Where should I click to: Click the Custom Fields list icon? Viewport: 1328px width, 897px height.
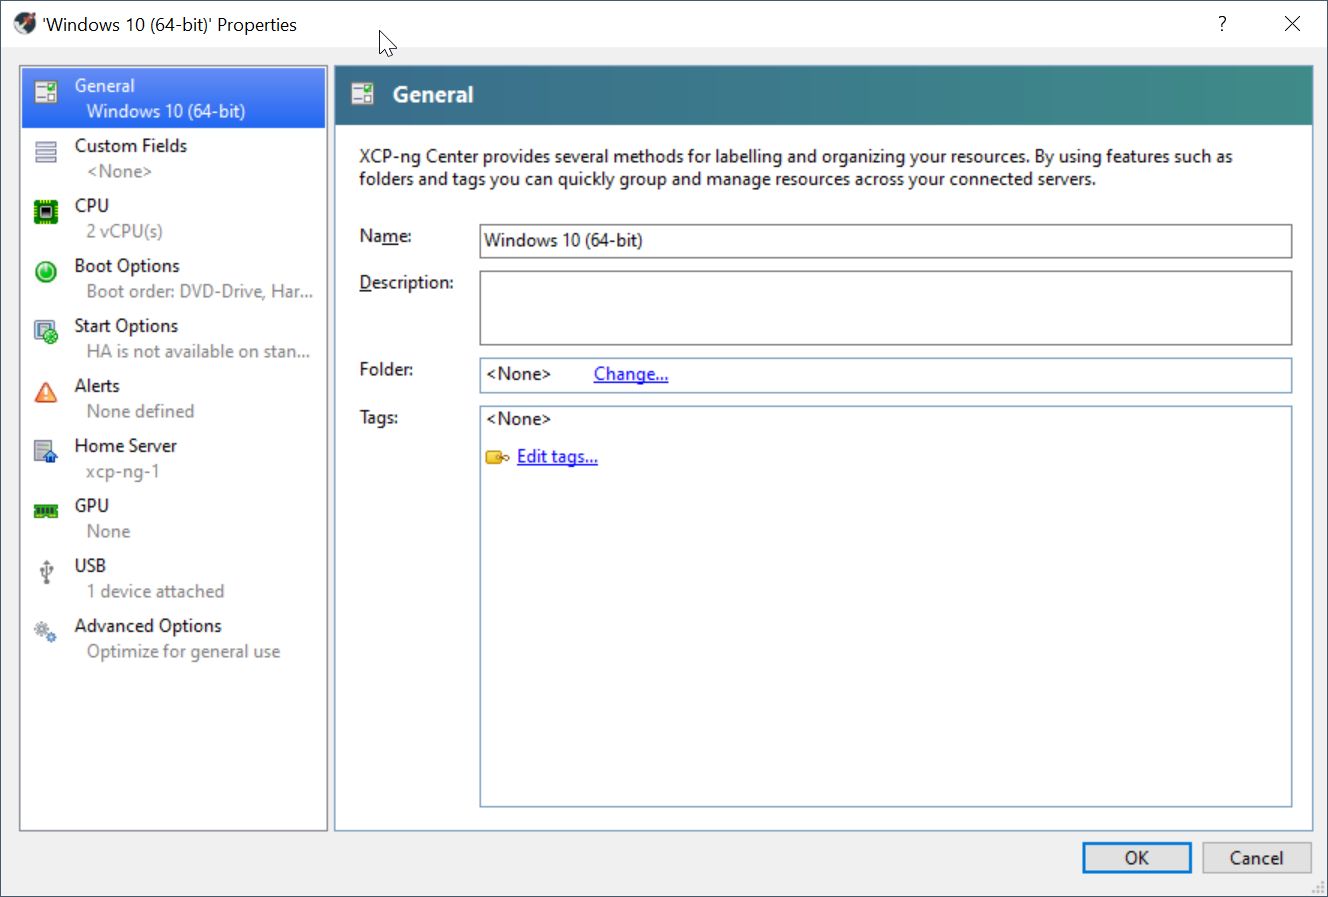(46, 152)
